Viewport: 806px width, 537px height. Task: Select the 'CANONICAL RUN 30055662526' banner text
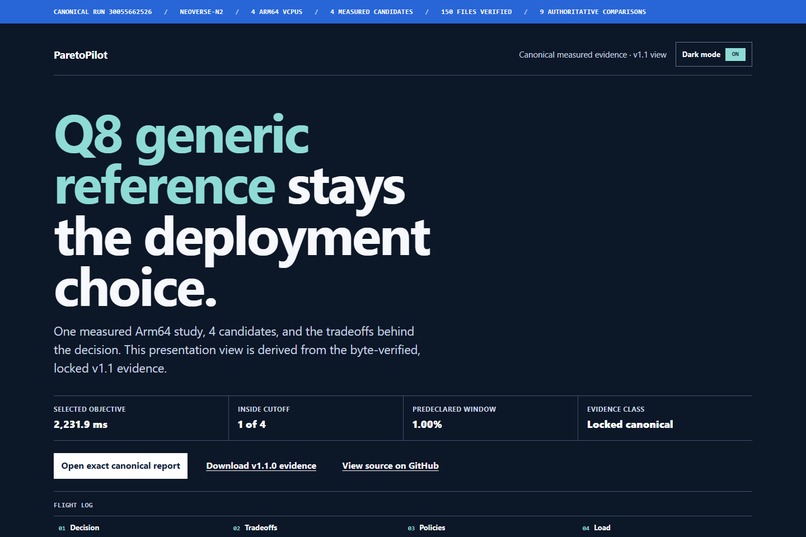pos(103,12)
